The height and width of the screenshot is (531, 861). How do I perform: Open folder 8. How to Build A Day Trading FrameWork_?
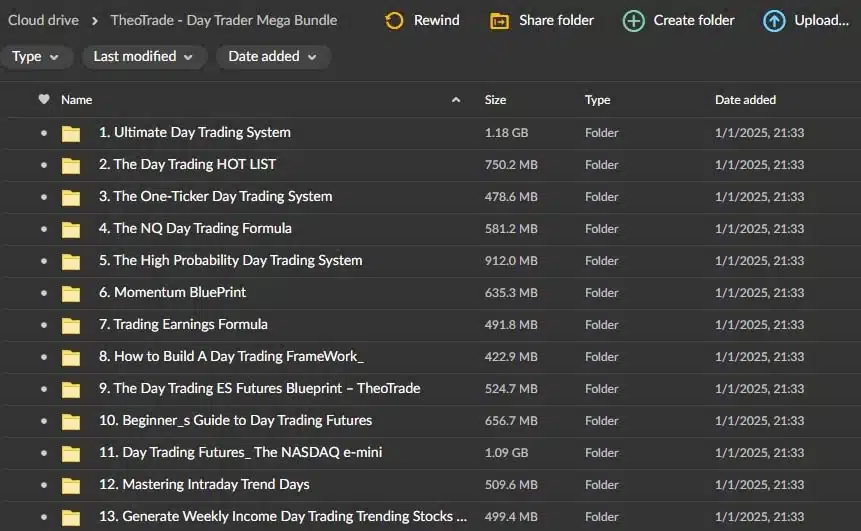point(231,356)
